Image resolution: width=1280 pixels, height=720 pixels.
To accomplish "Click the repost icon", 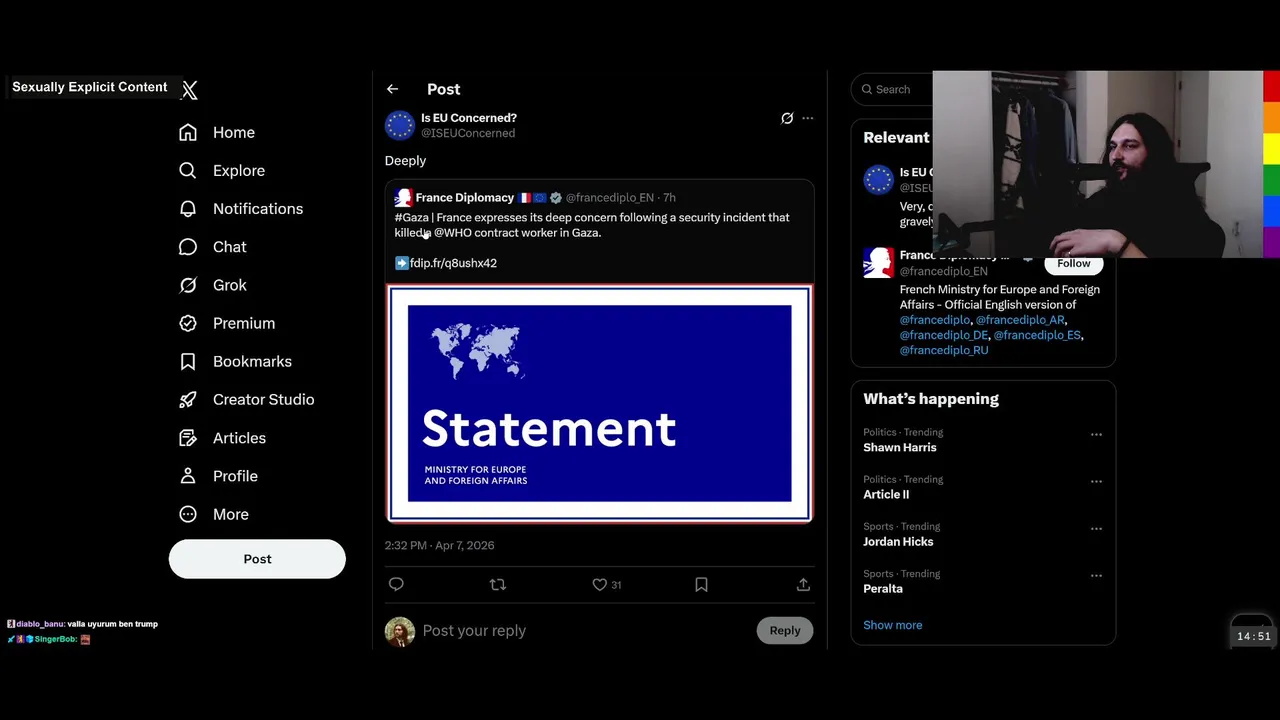I will [498, 585].
